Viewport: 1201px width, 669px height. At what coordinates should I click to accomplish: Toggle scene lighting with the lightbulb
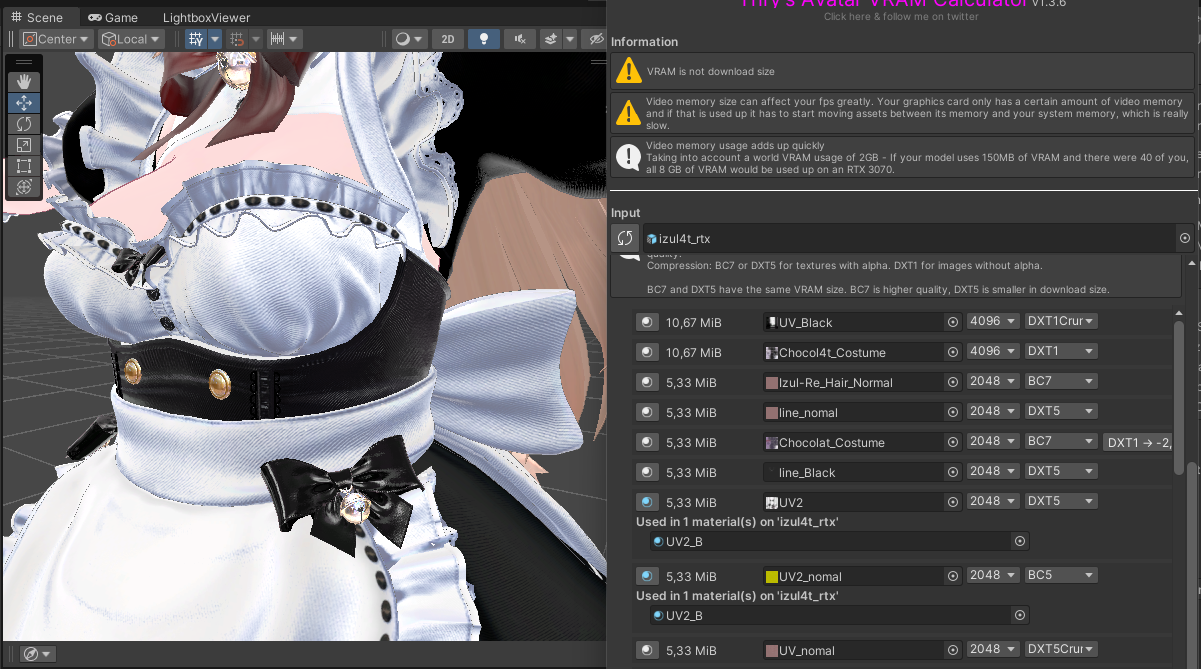[484, 39]
